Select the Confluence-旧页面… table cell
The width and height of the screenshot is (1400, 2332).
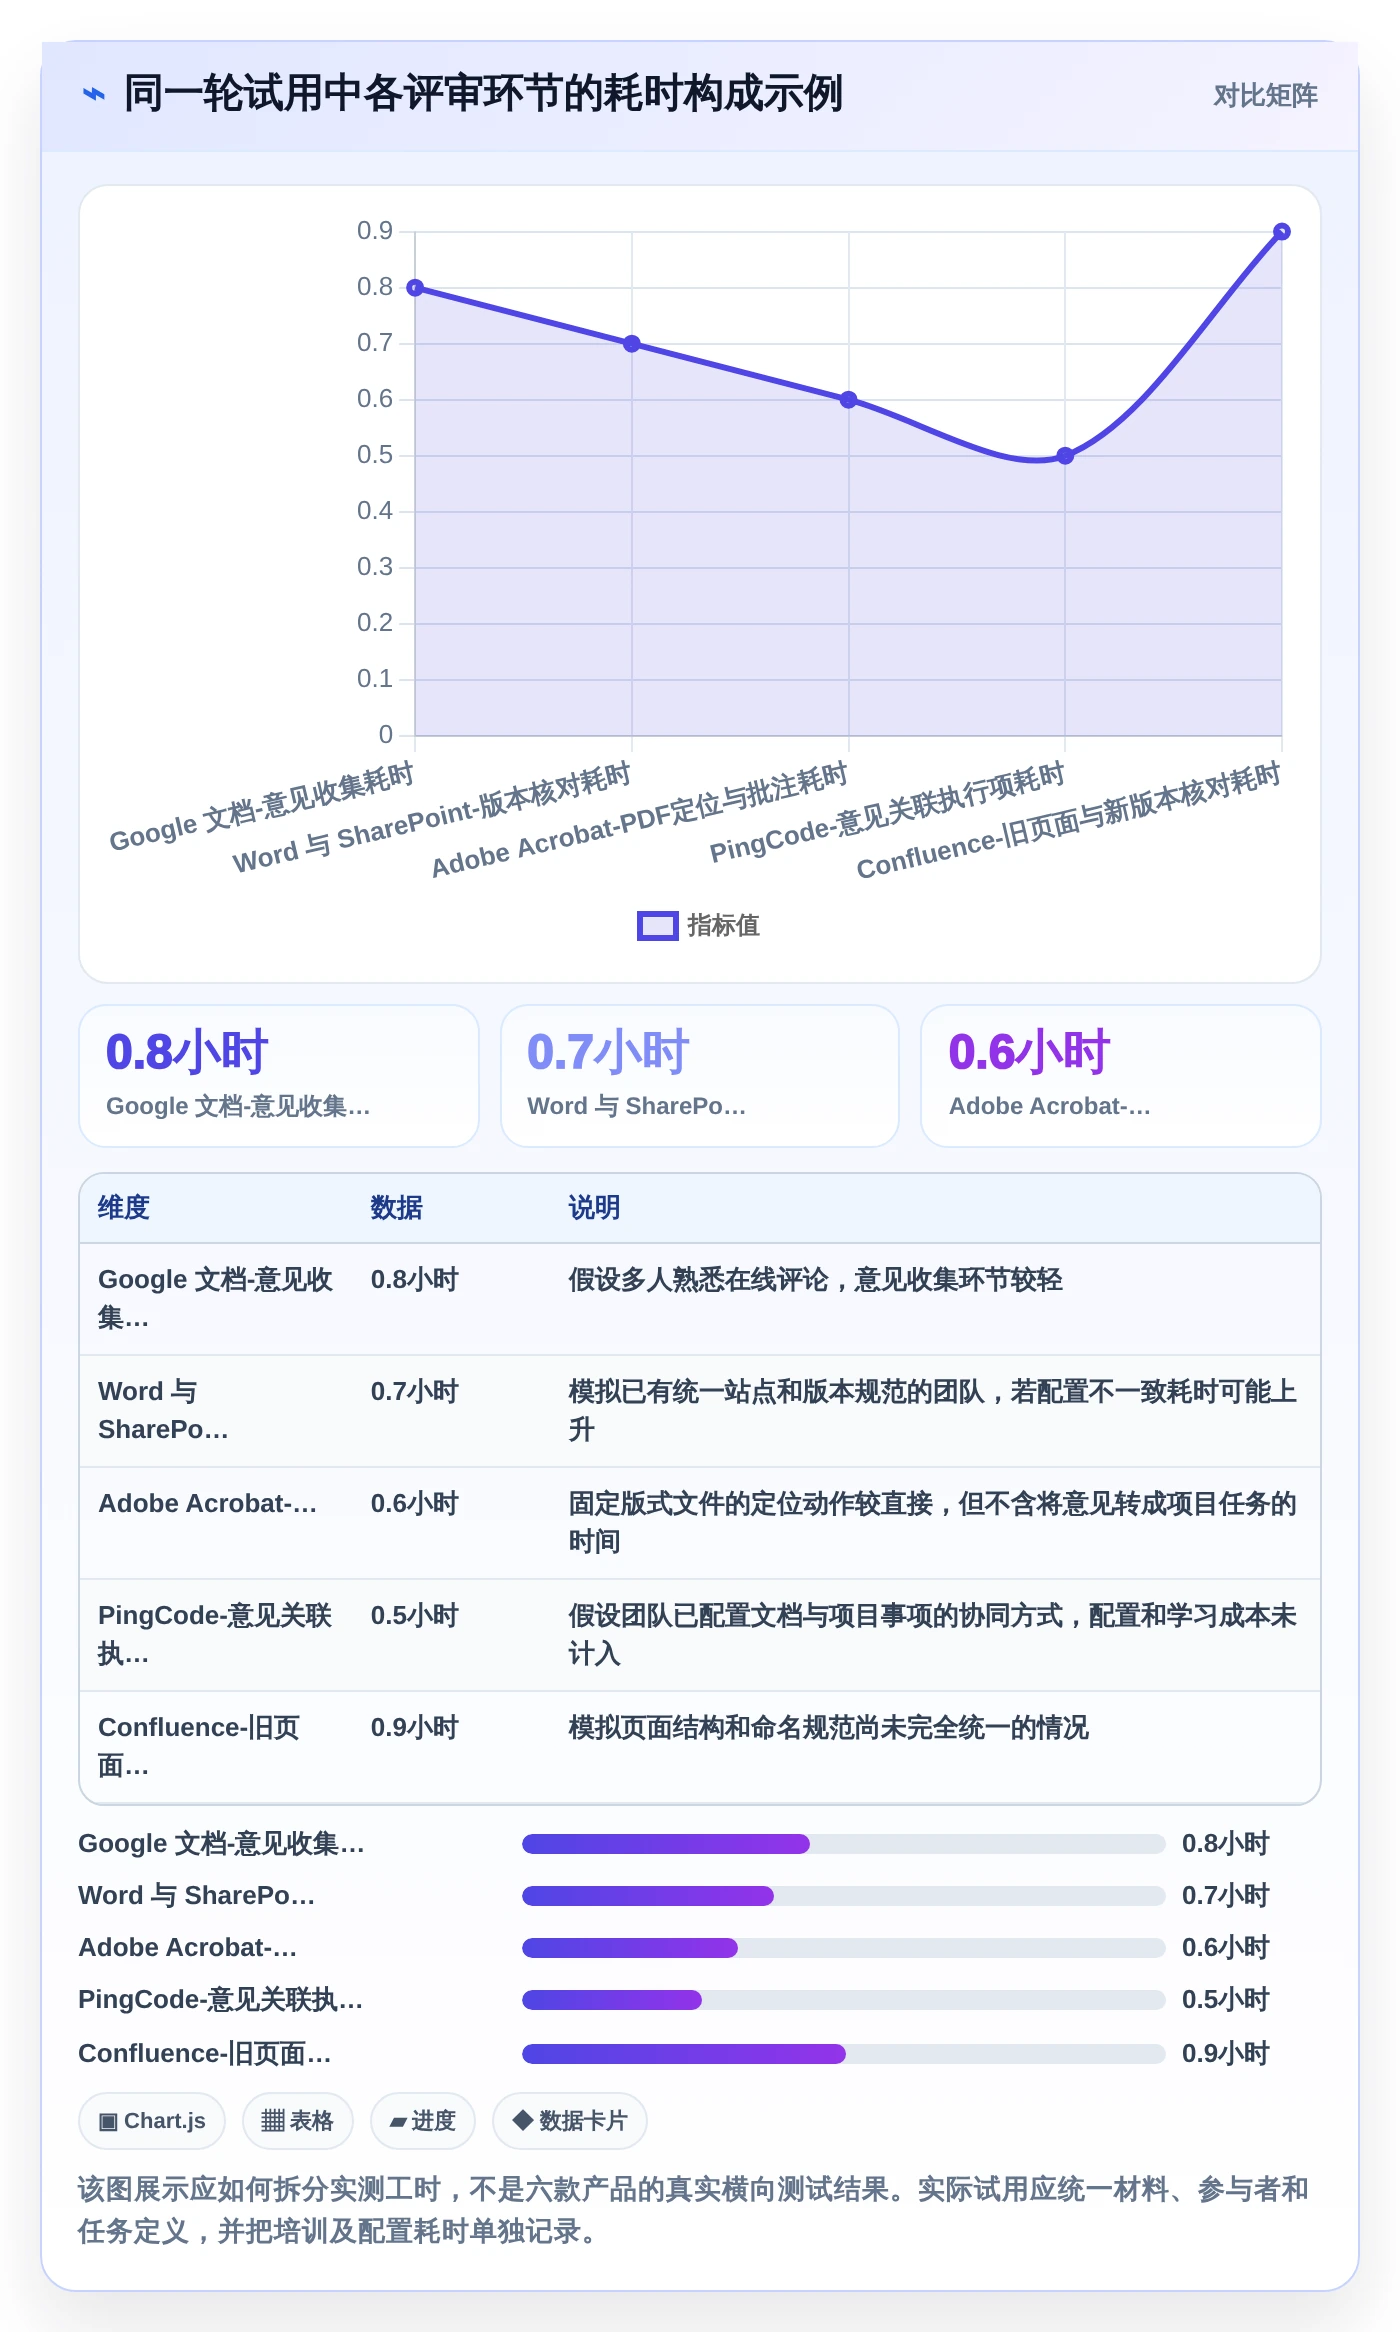216,1747
